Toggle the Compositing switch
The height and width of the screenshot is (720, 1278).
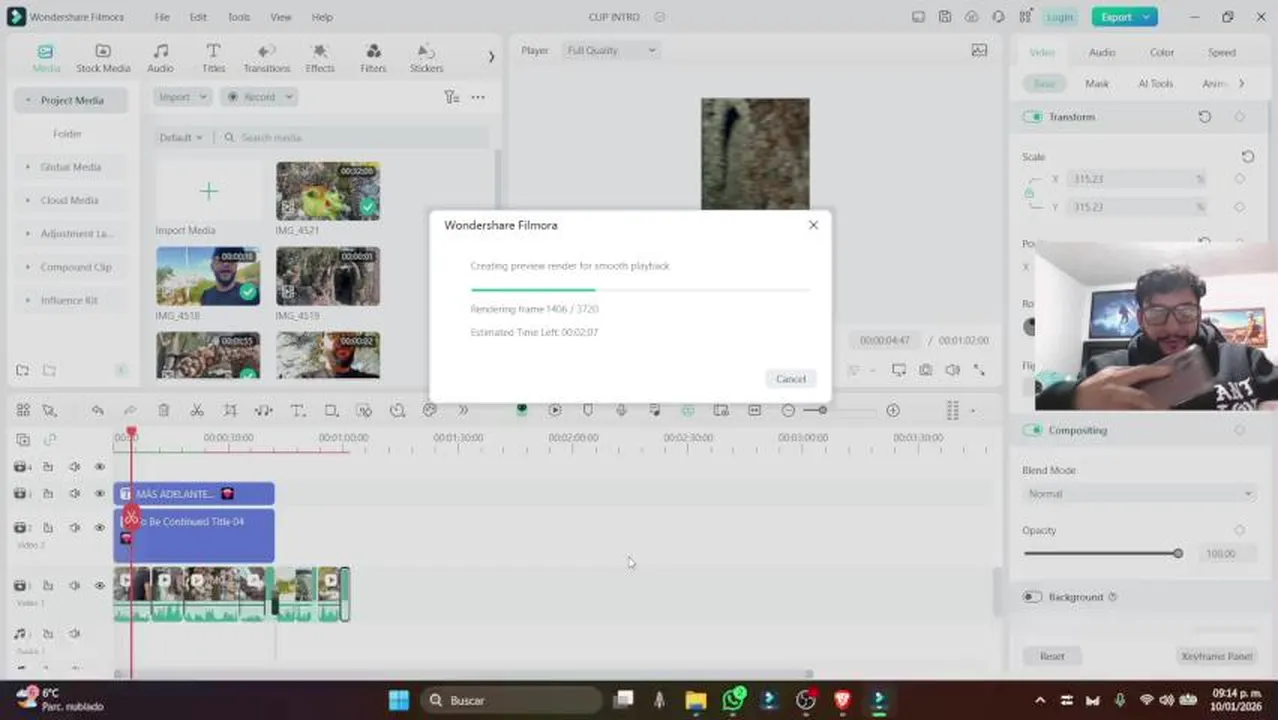point(1032,430)
